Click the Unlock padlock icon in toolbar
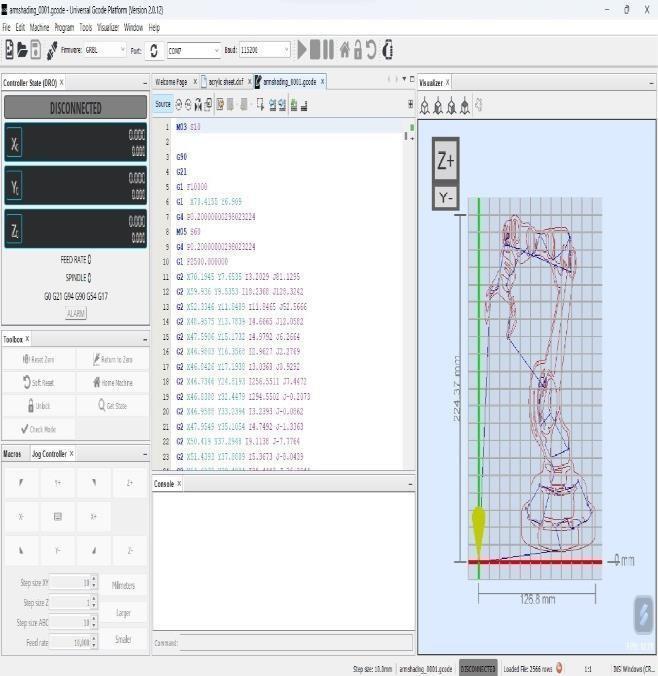 pos(358,50)
